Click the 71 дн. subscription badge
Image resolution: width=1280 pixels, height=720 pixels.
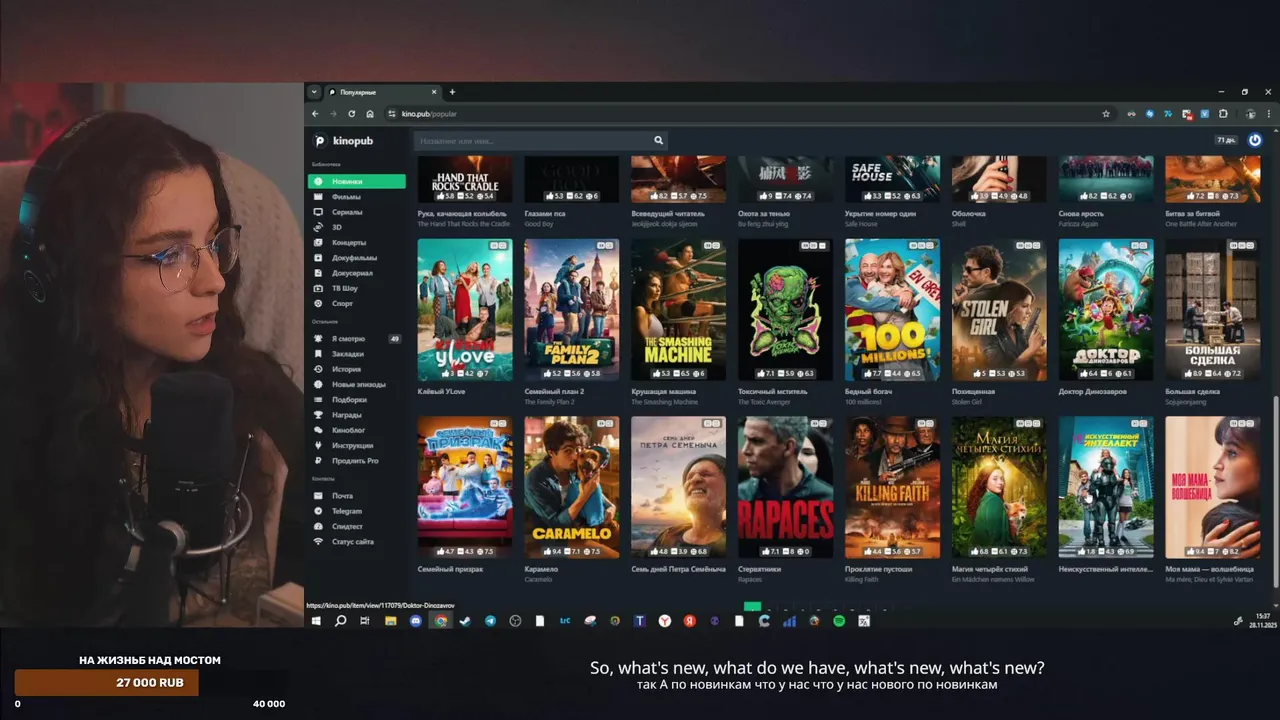point(1225,140)
